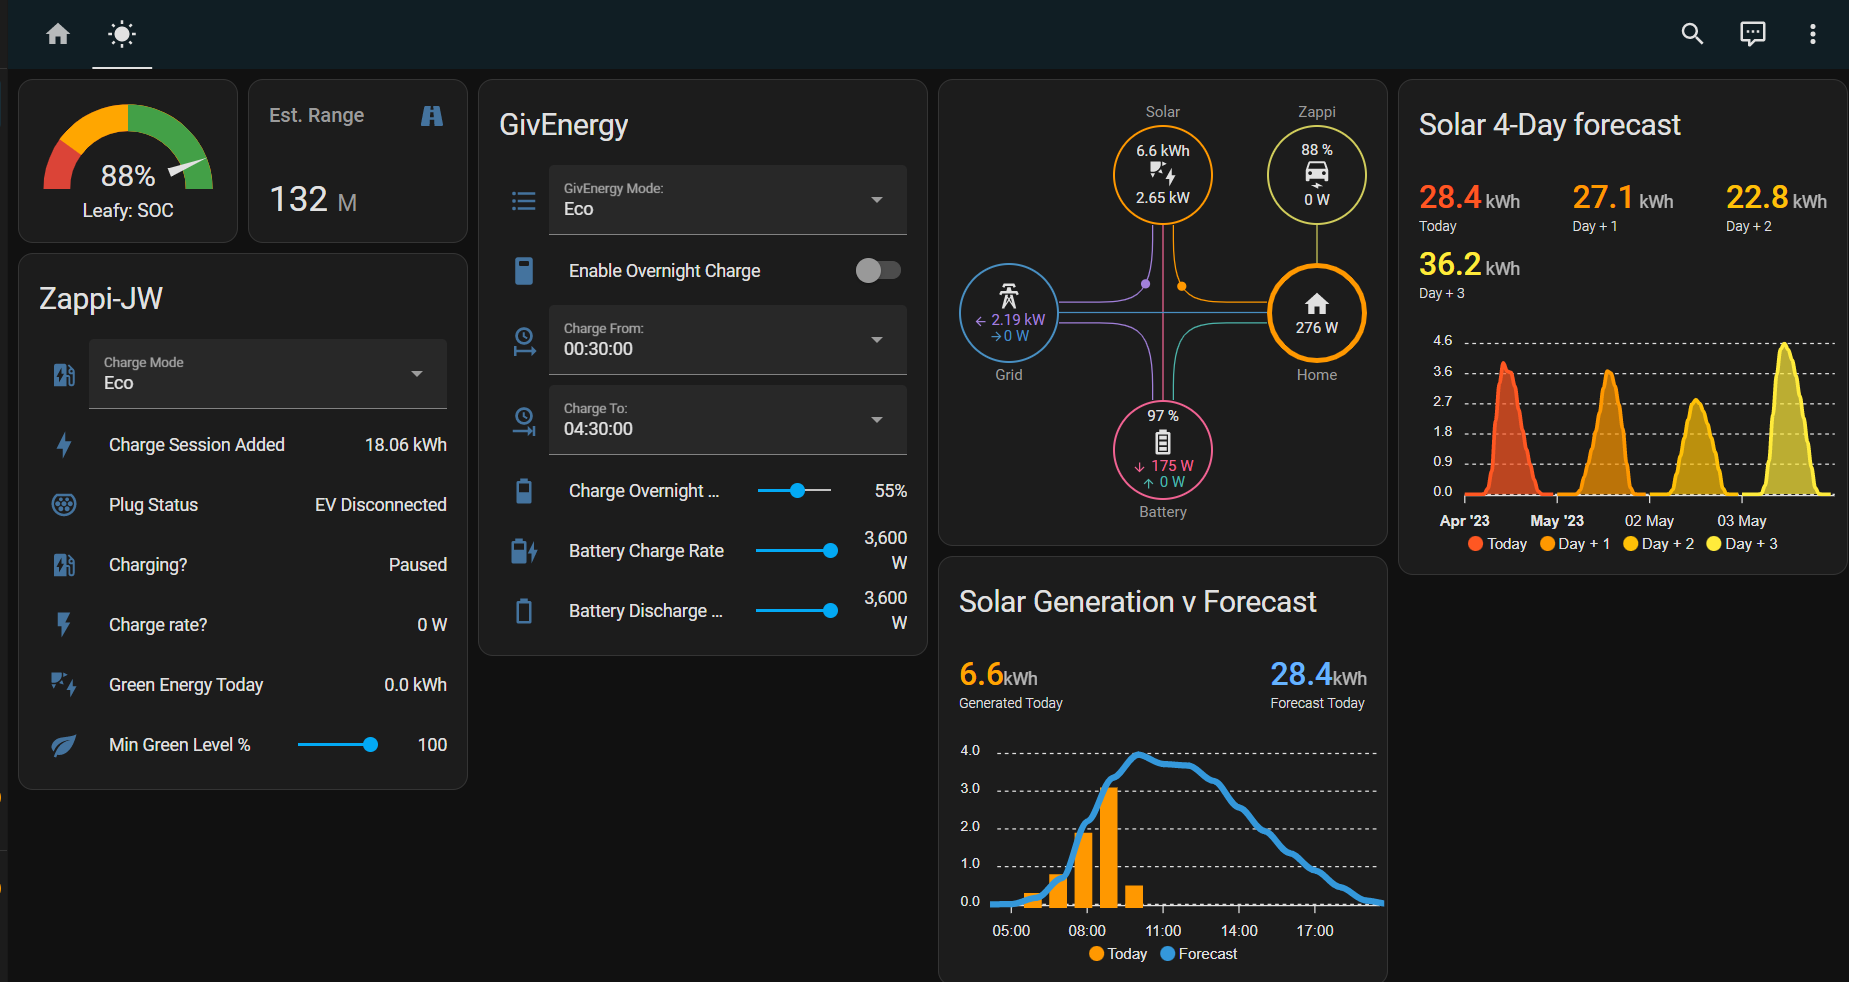
Task: Click the Battery node showing 97%
Action: [x=1163, y=450]
